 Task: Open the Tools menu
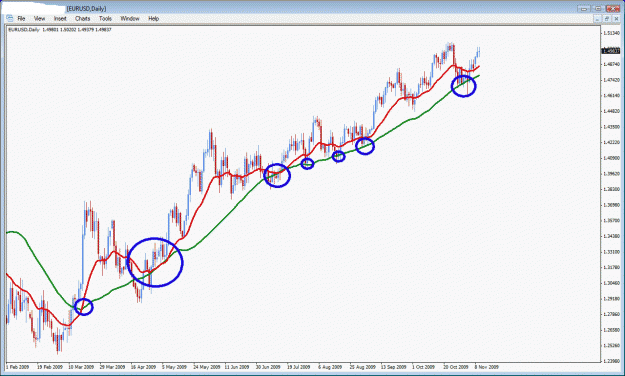coord(105,18)
